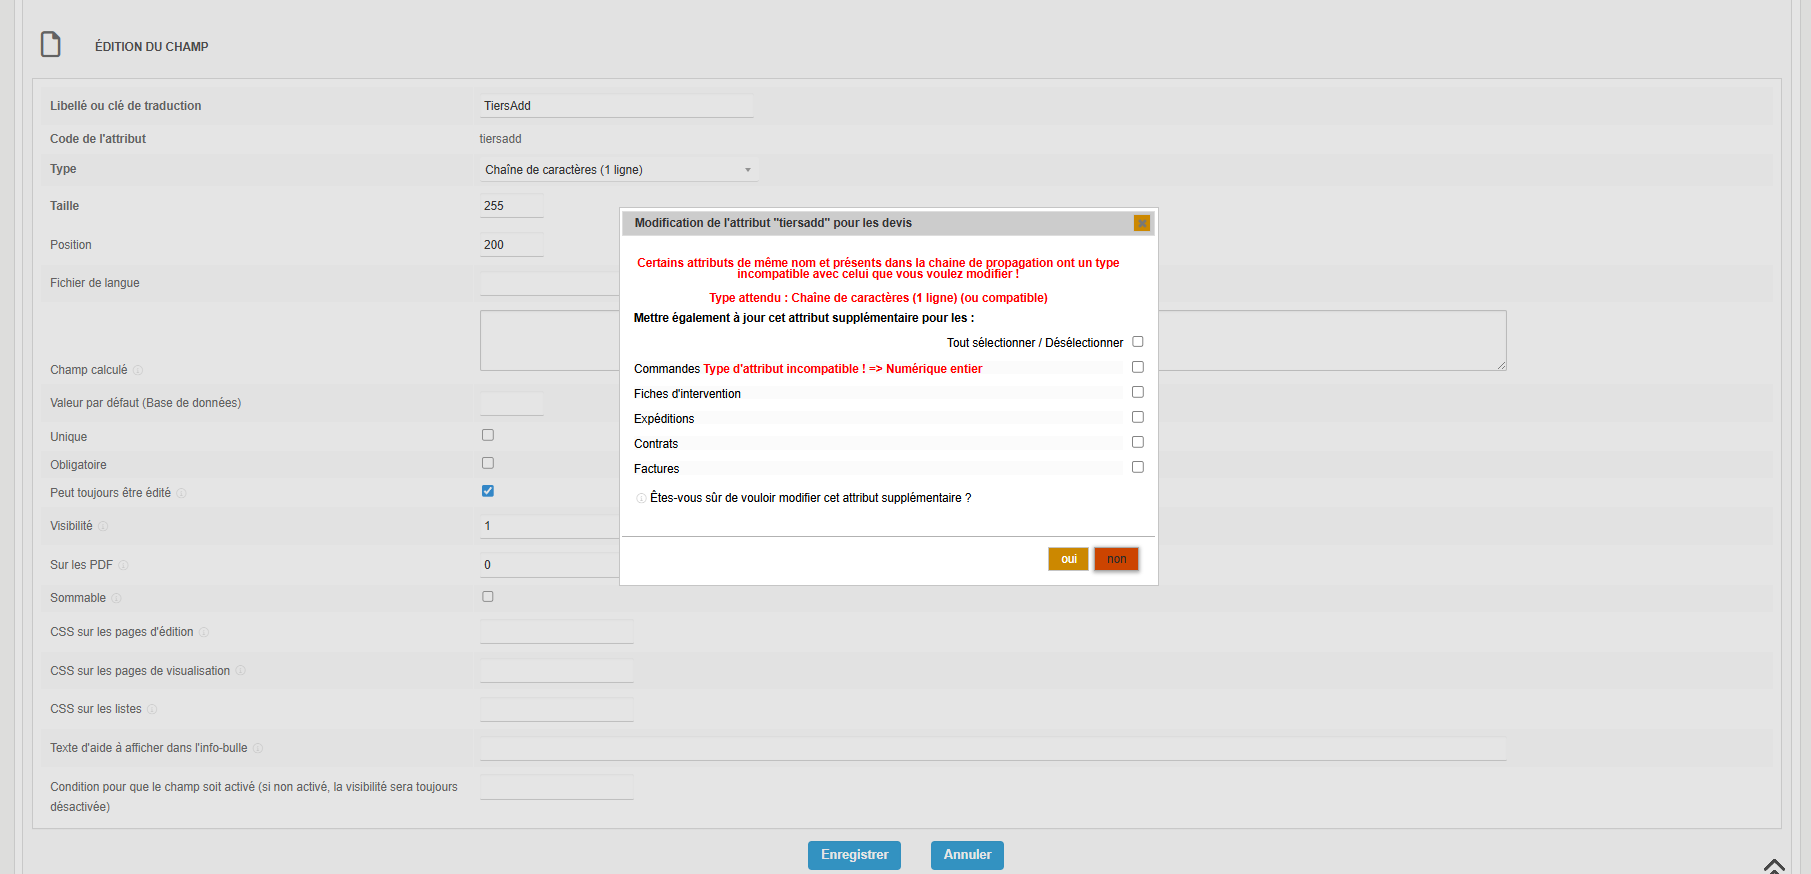Check the Contrats checkbox
Viewport: 1811px width, 874px height.
[x=1137, y=442]
